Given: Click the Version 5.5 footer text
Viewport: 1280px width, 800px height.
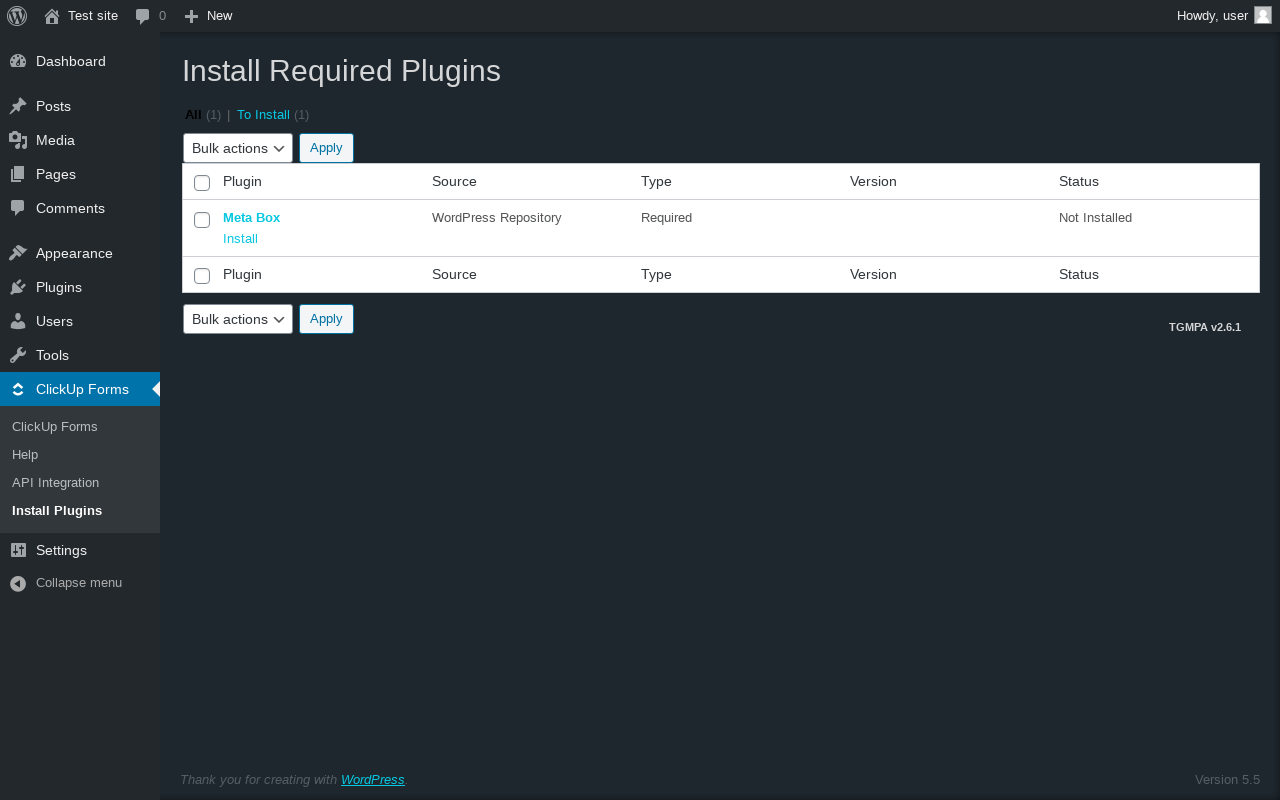Looking at the screenshot, I should point(1227,780).
